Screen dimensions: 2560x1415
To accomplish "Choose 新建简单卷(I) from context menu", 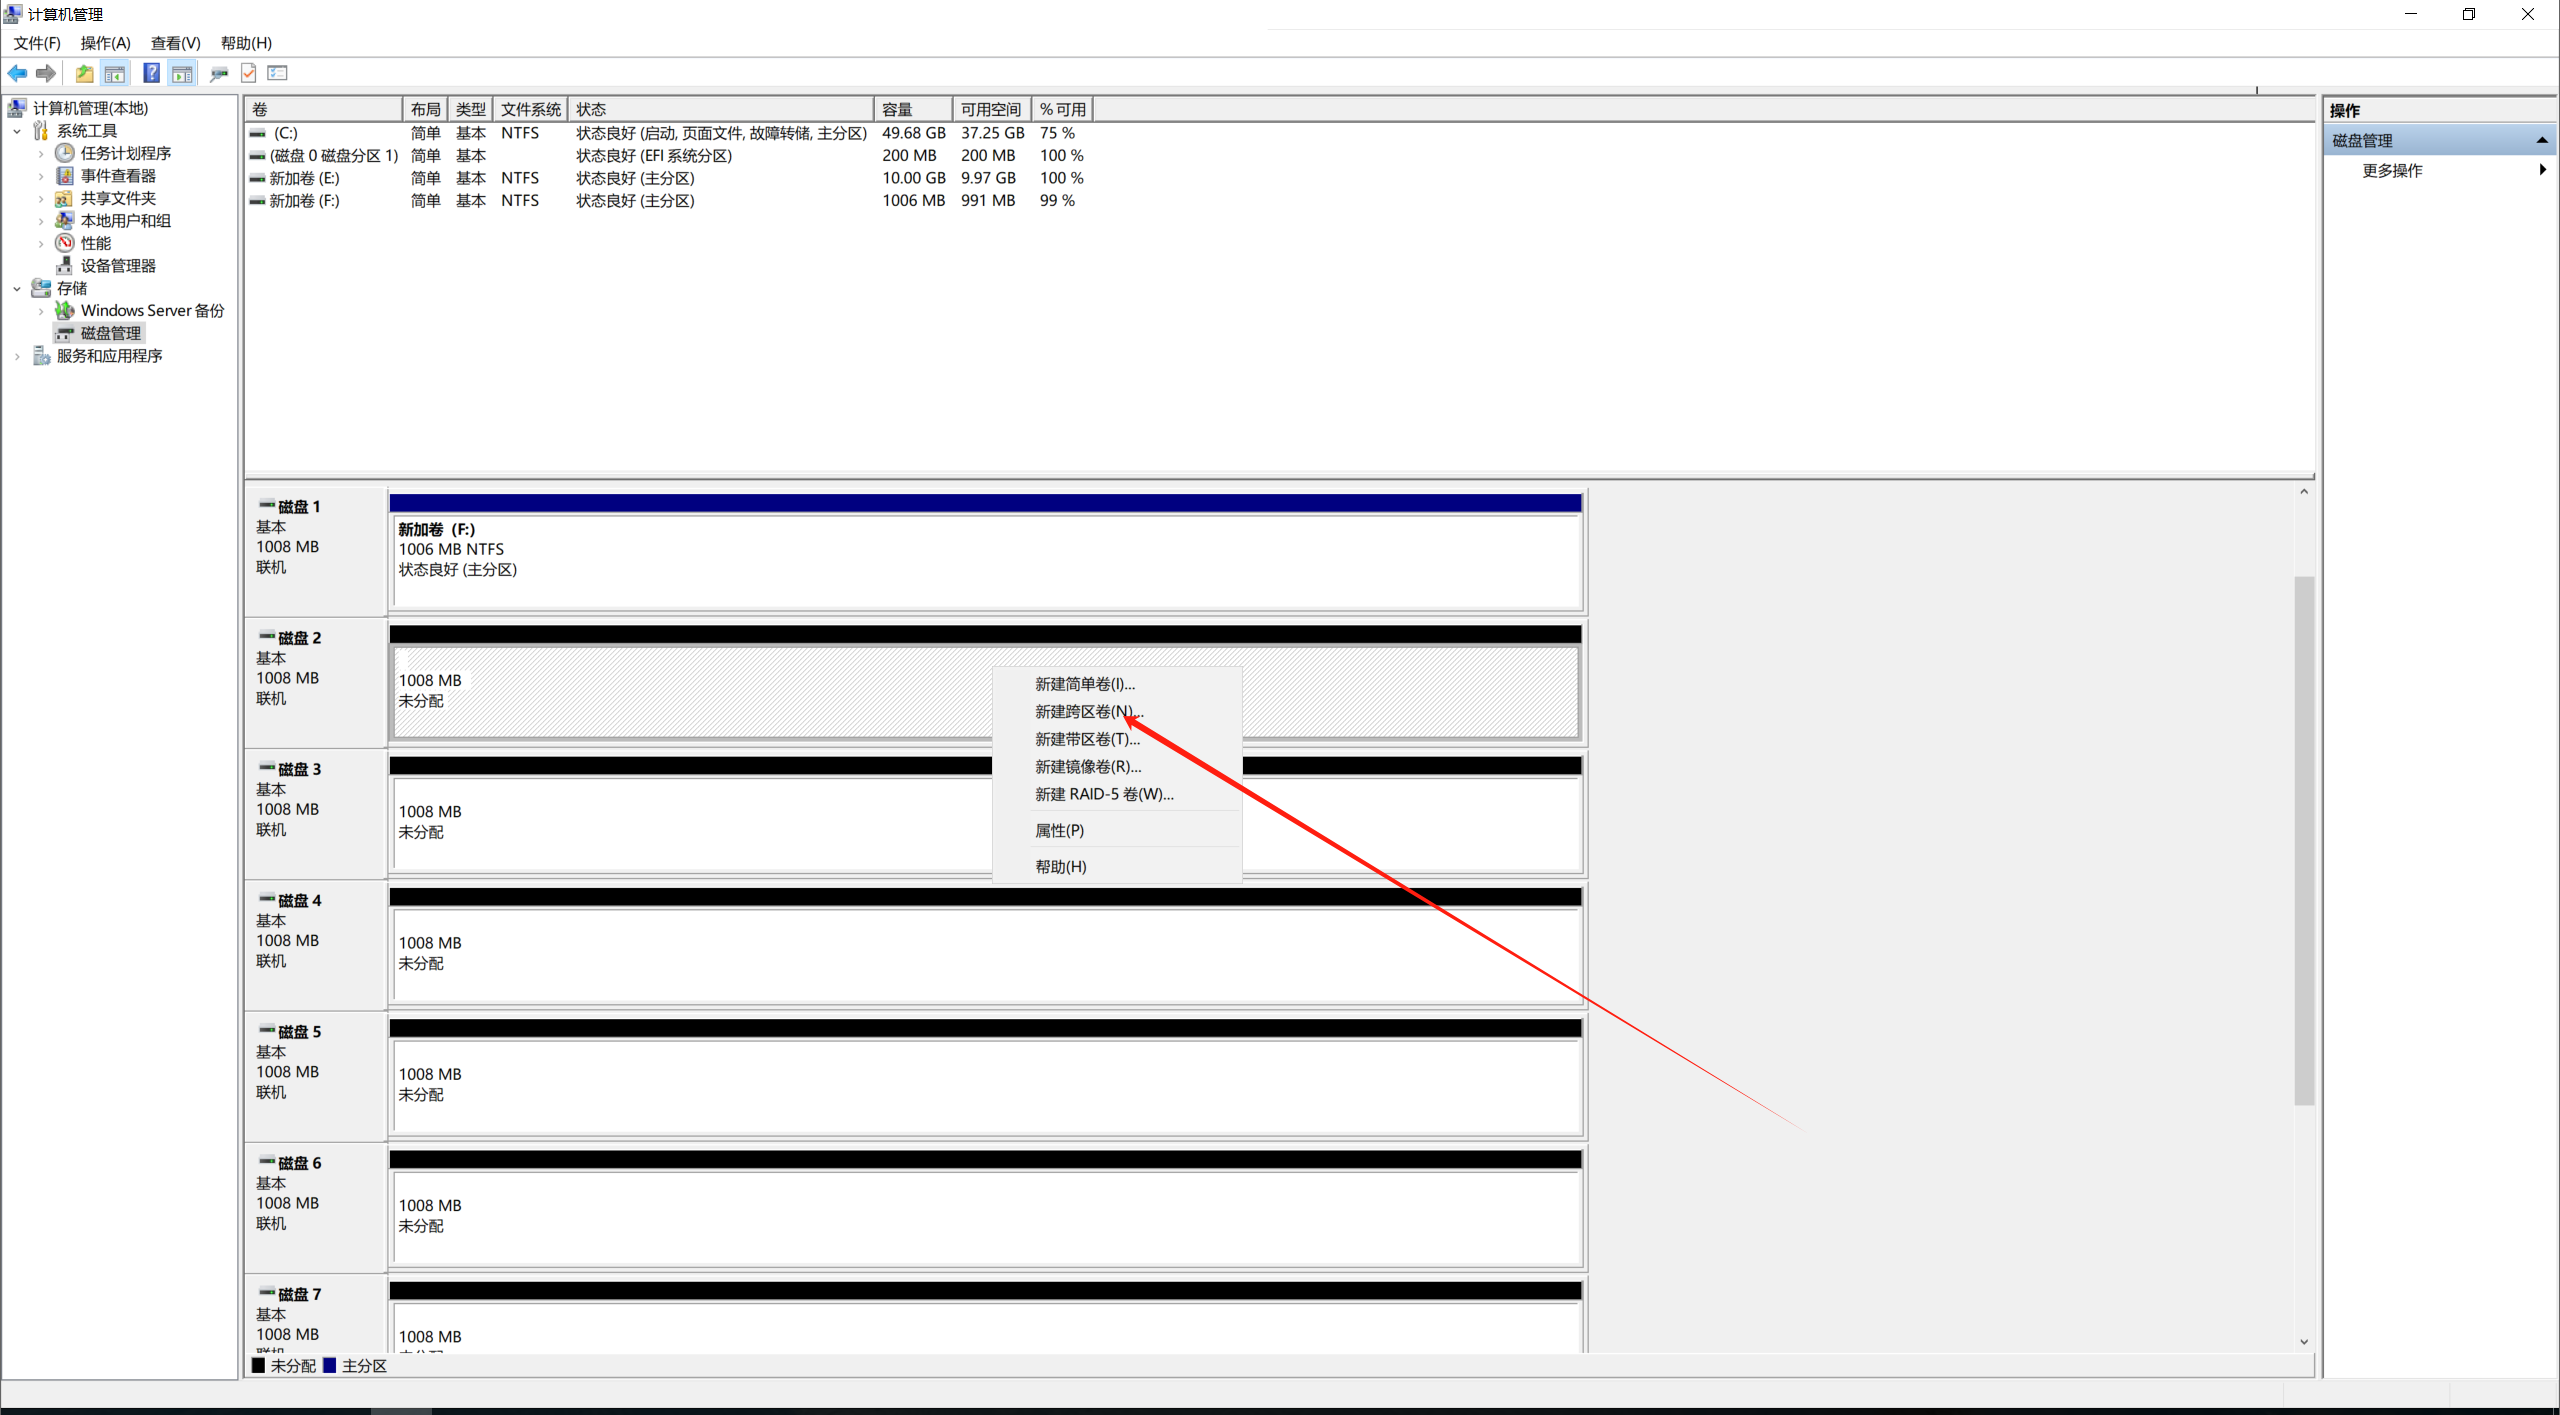I will tap(1084, 684).
